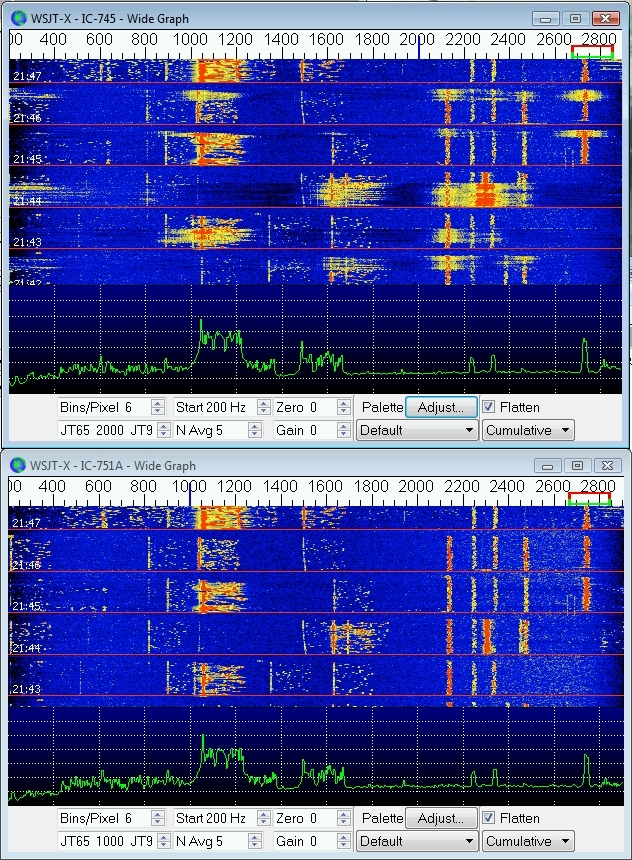Click WSJT-X globe icon in IC-751A title bar
The image size is (632, 860).
[x=17, y=465]
